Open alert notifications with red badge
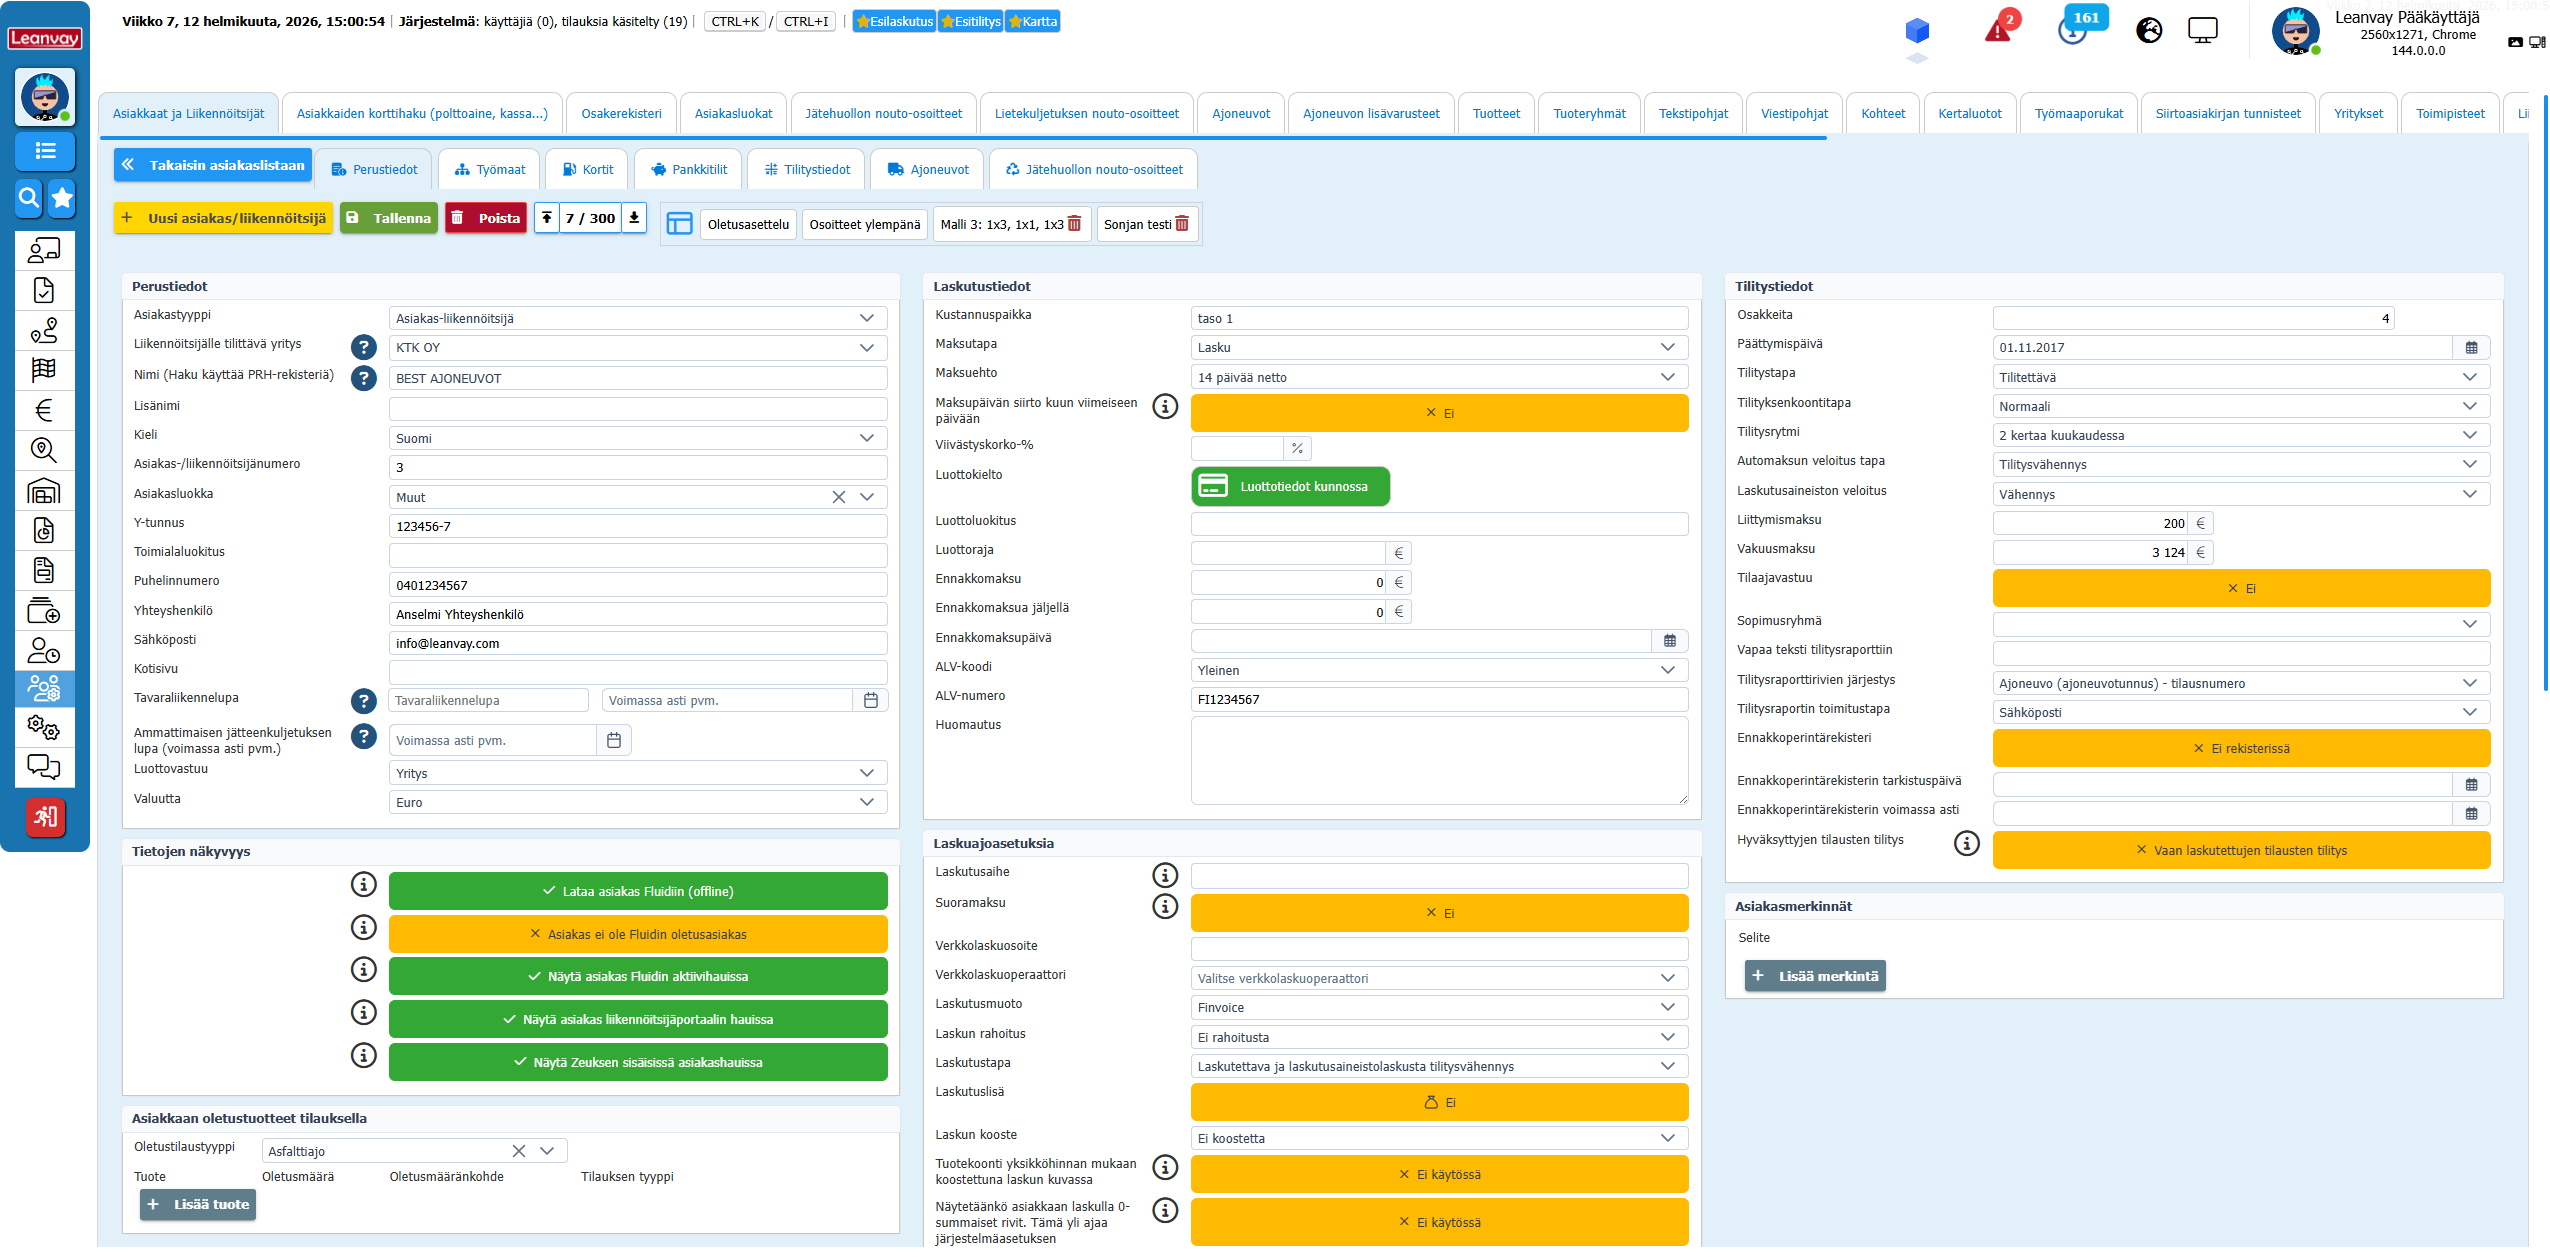Viewport: 2550px width, 1257px height. [x=1999, y=29]
